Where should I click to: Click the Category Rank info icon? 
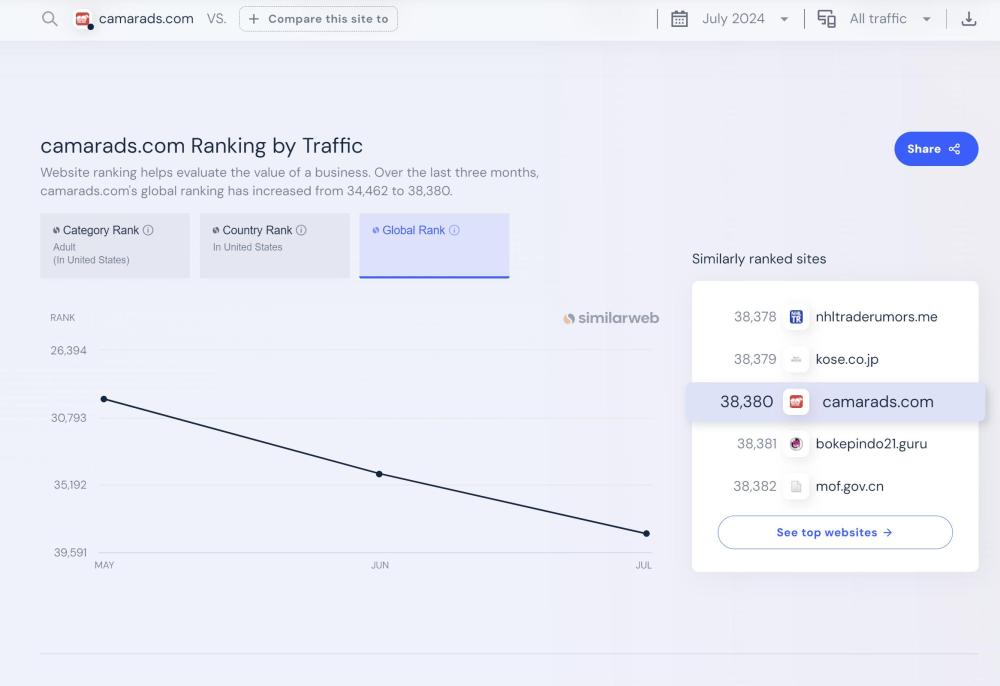pos(148,230)
